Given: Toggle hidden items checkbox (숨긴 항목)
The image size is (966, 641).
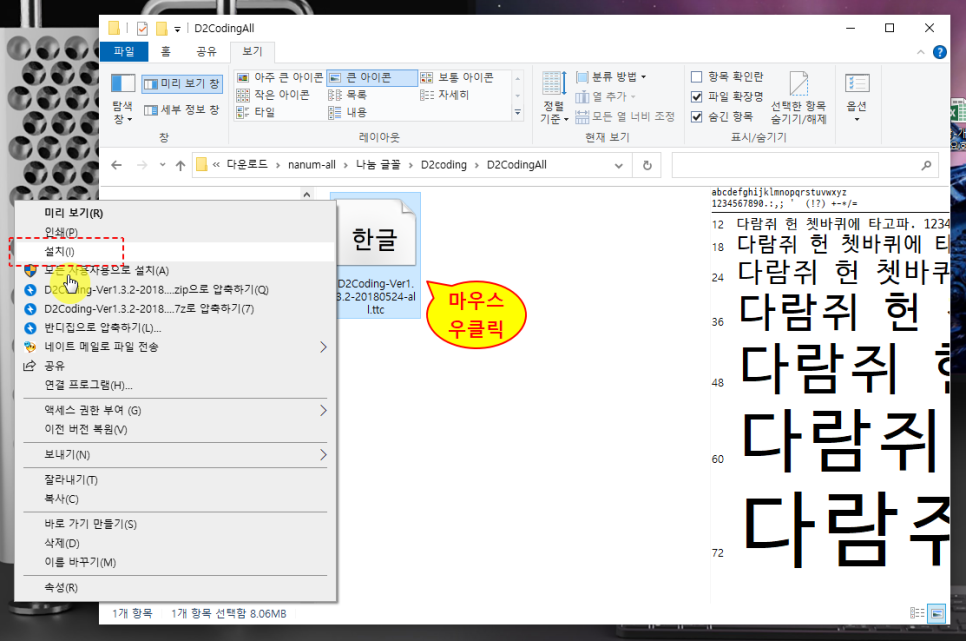Looking at the screenshot, I should (722, 116).
